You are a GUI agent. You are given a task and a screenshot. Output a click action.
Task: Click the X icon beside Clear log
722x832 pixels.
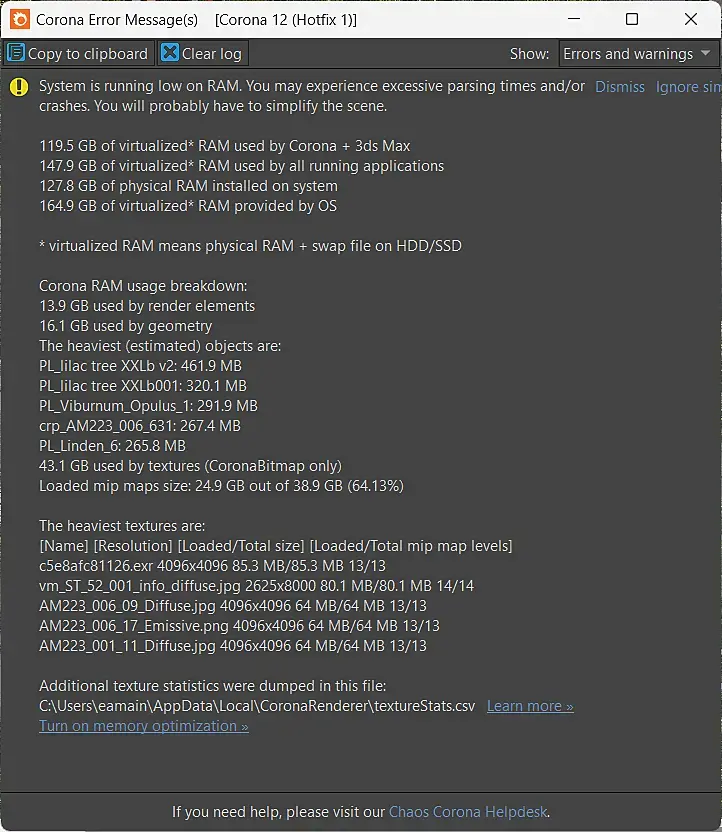point(170,54)
